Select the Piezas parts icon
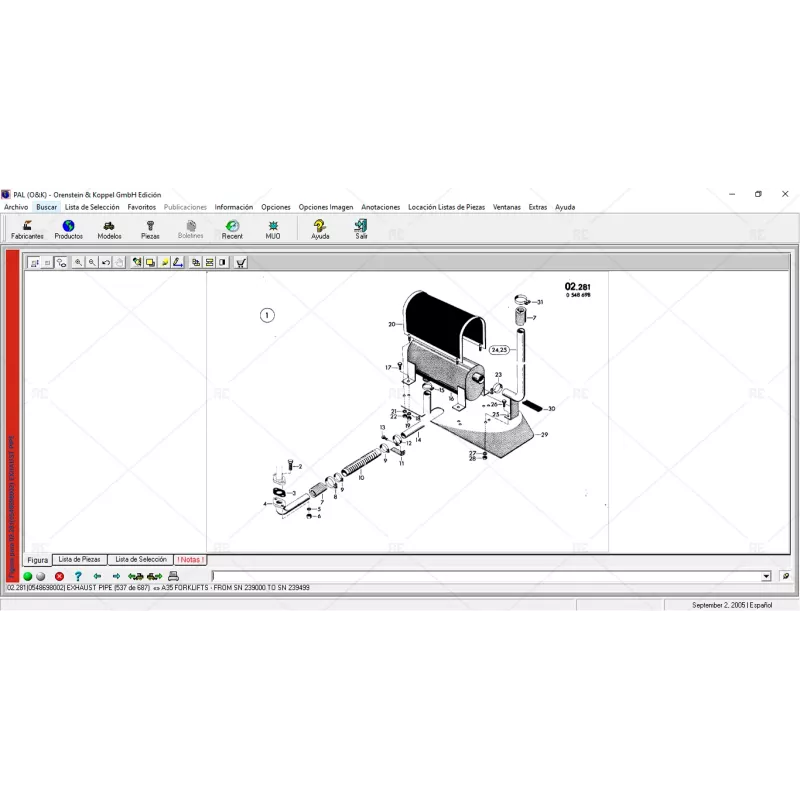Viewport: 800px width, 800px height. (x=150, y=229)
